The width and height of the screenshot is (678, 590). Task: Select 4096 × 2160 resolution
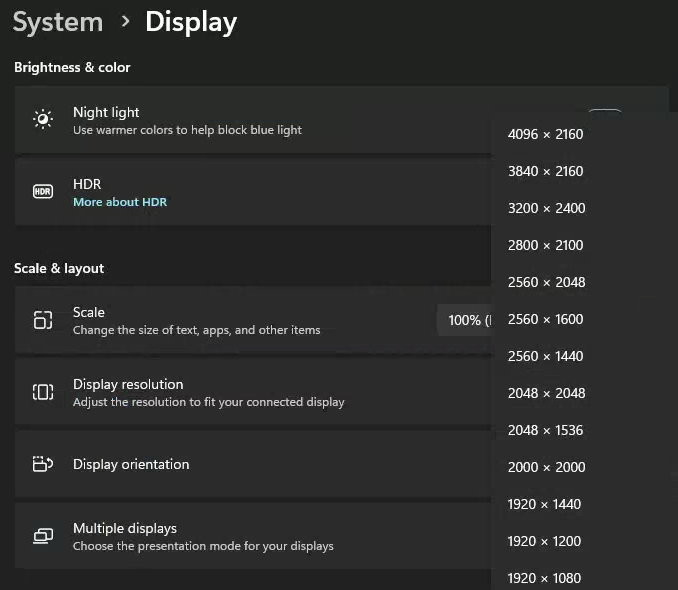545,134
